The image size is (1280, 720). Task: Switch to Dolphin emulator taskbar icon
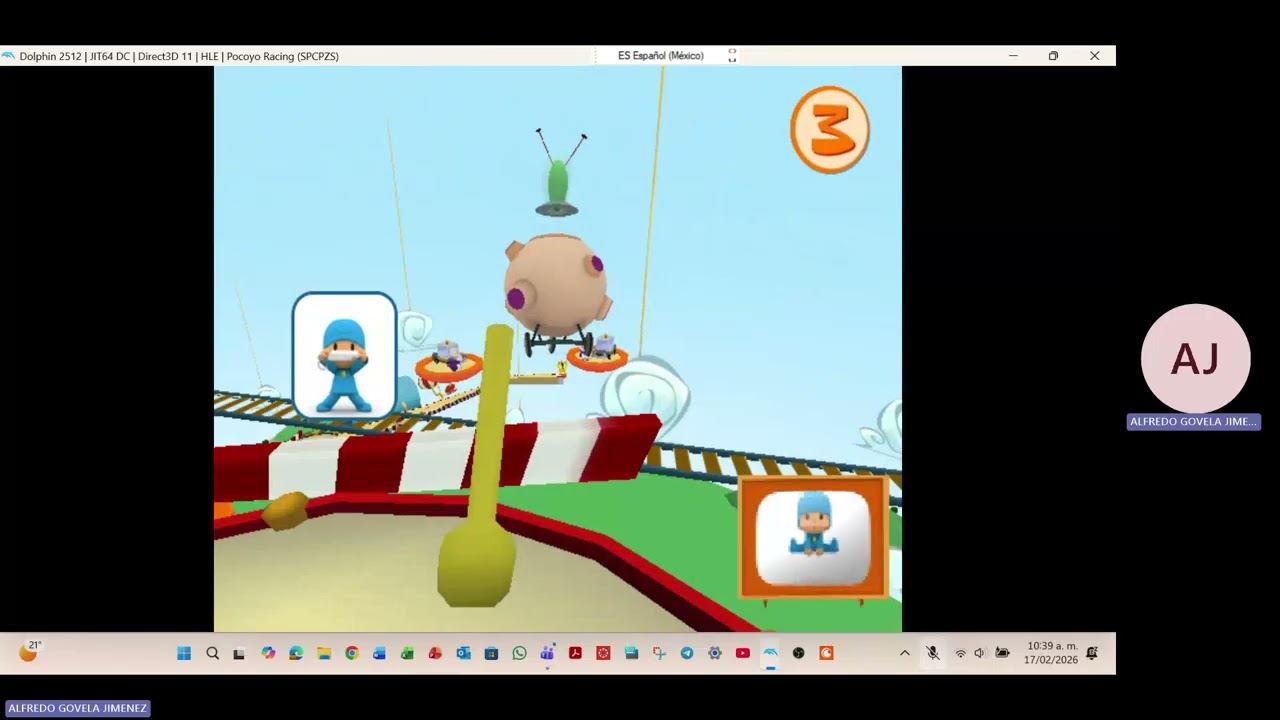[770, 653]
